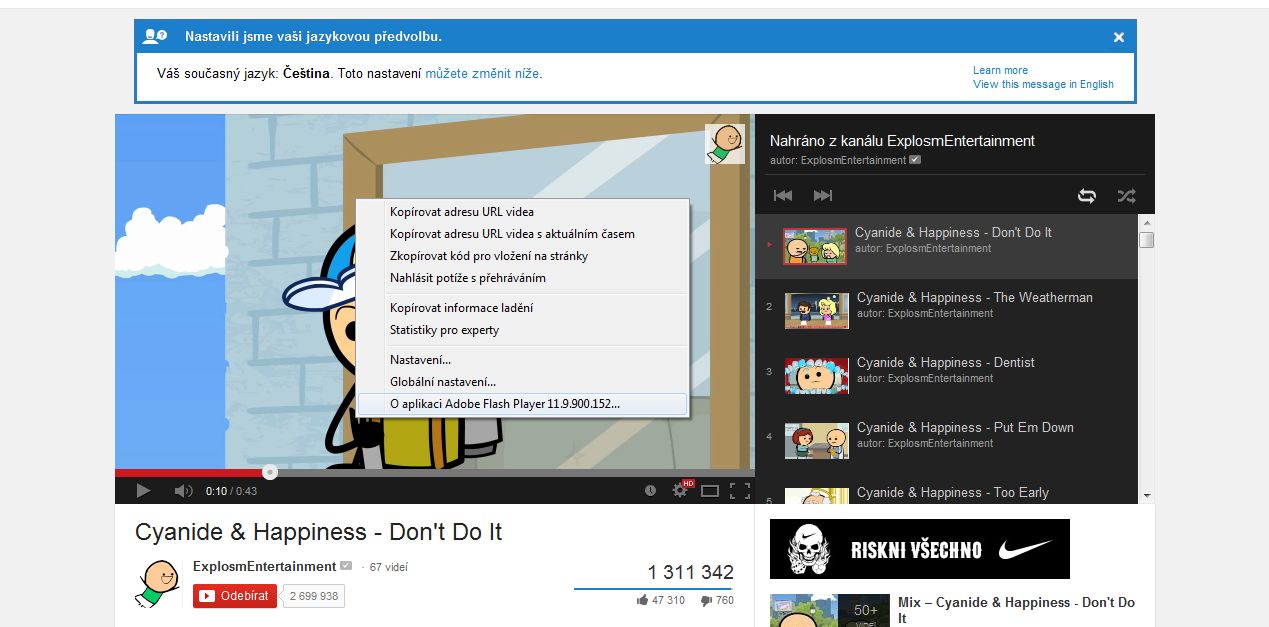Open the 'Dentist' playlist thumbnail
The height and width of the screenshot is (627, 1269).
tap(817, 375)
